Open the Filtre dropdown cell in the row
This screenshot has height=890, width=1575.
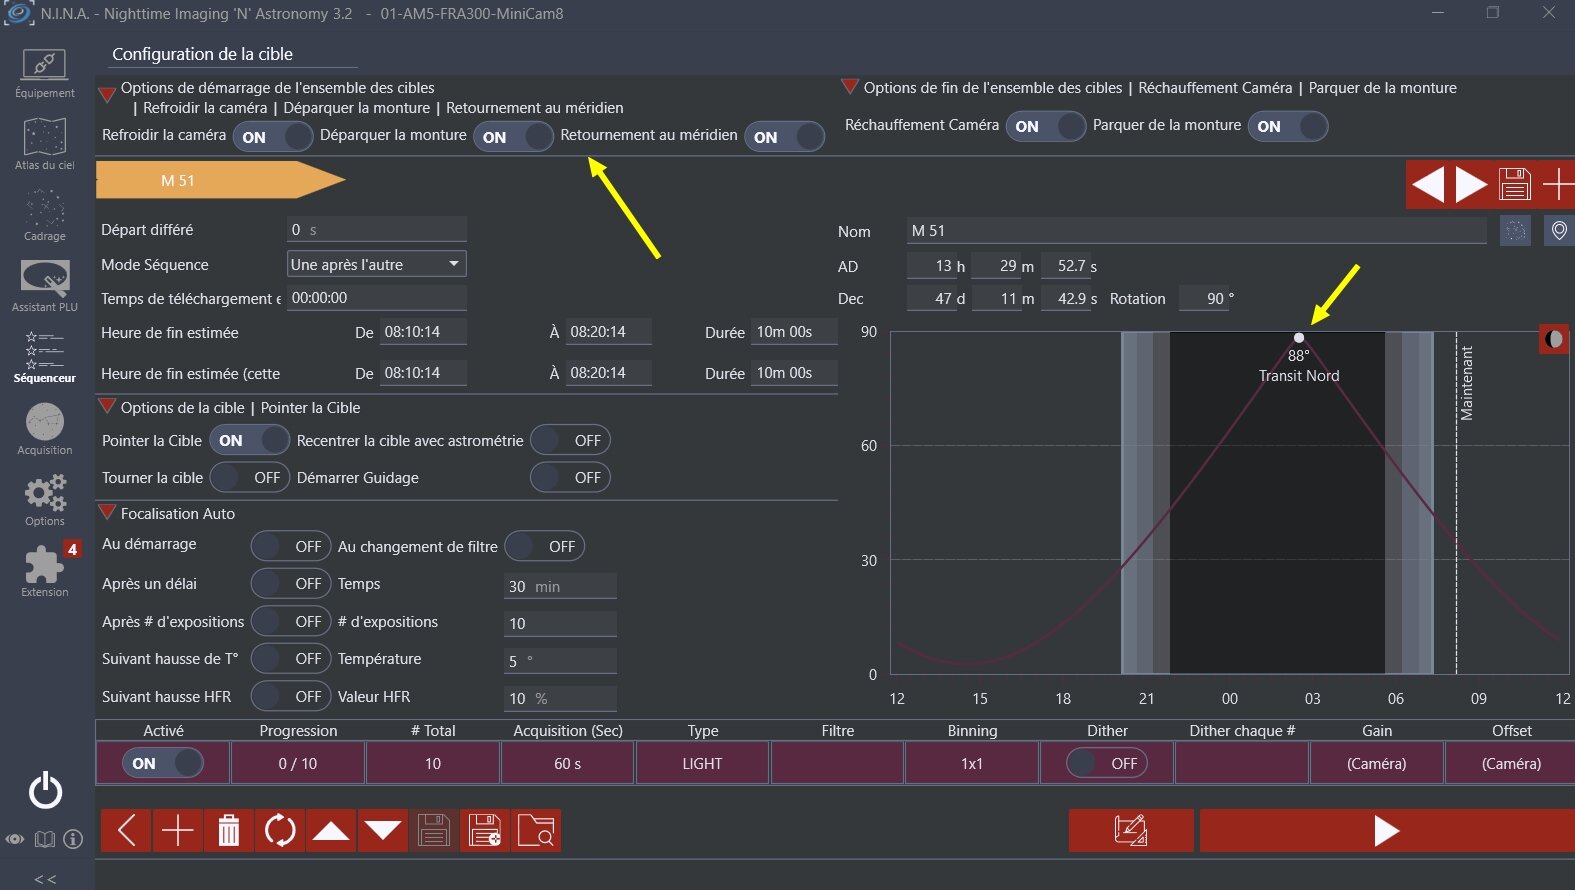point(837,763)
